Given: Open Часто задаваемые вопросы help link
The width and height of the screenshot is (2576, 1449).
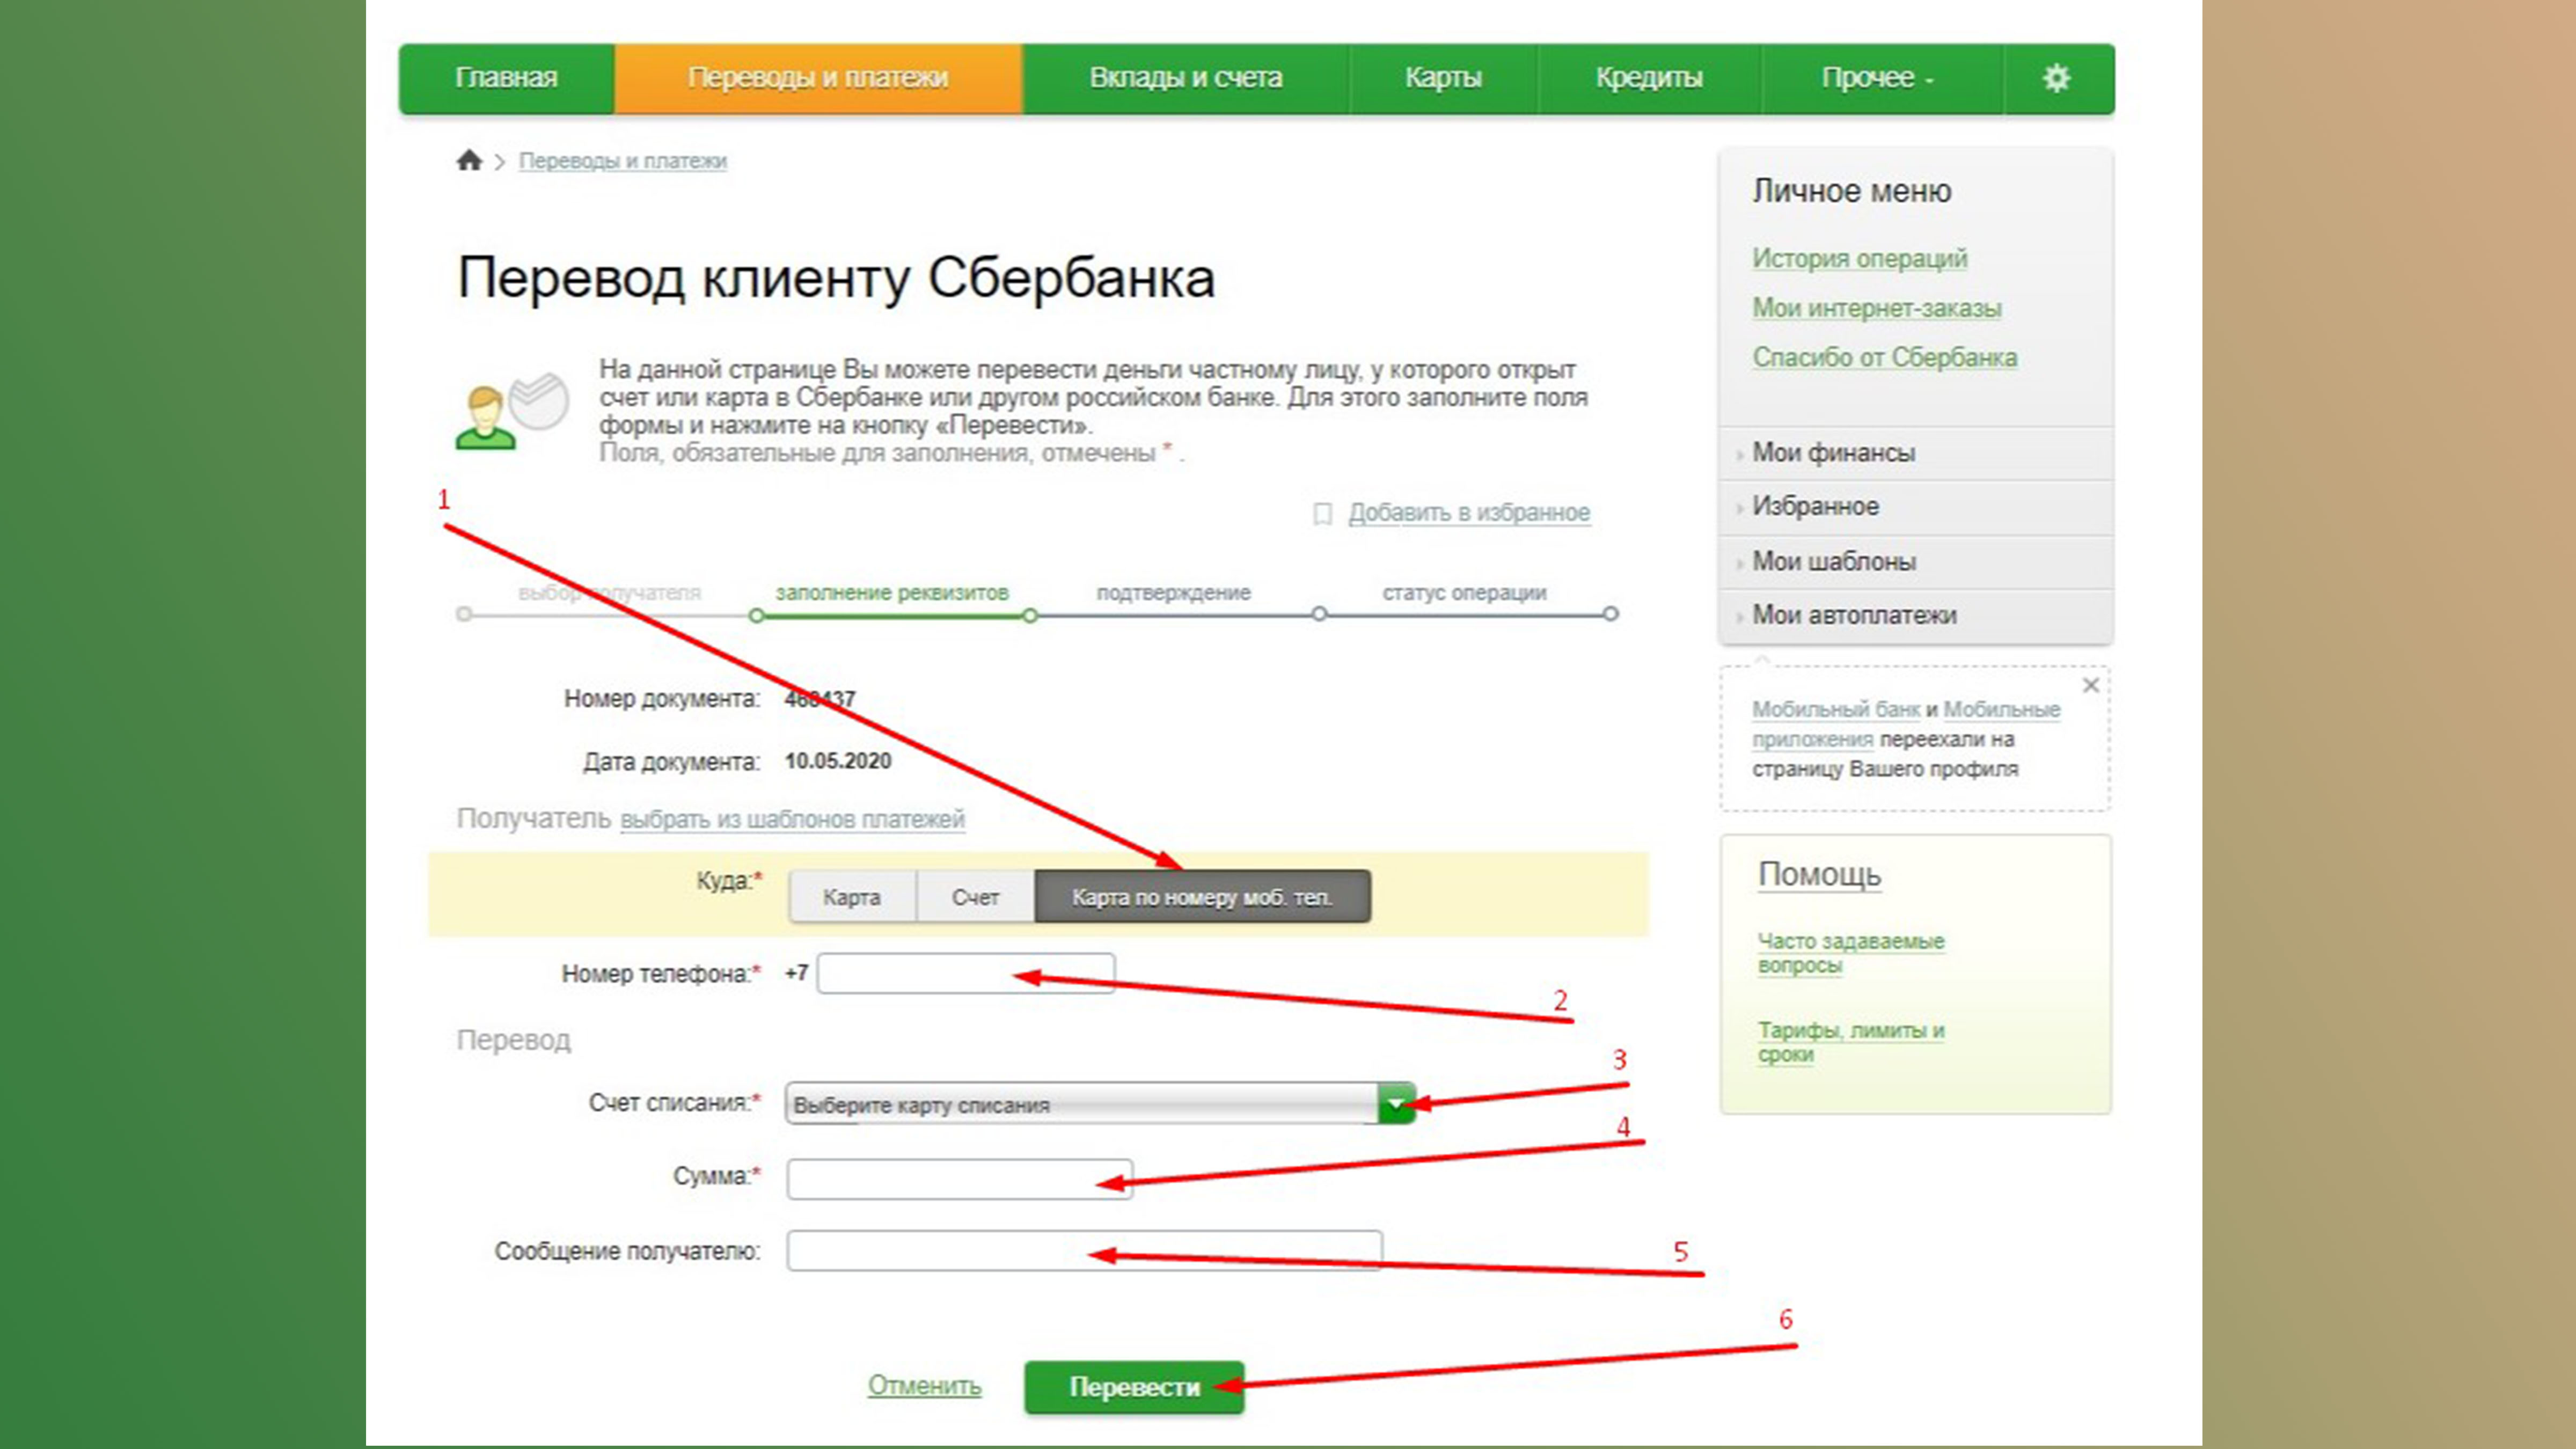Looking at the screenshot, I should [x=1851, y=953].
